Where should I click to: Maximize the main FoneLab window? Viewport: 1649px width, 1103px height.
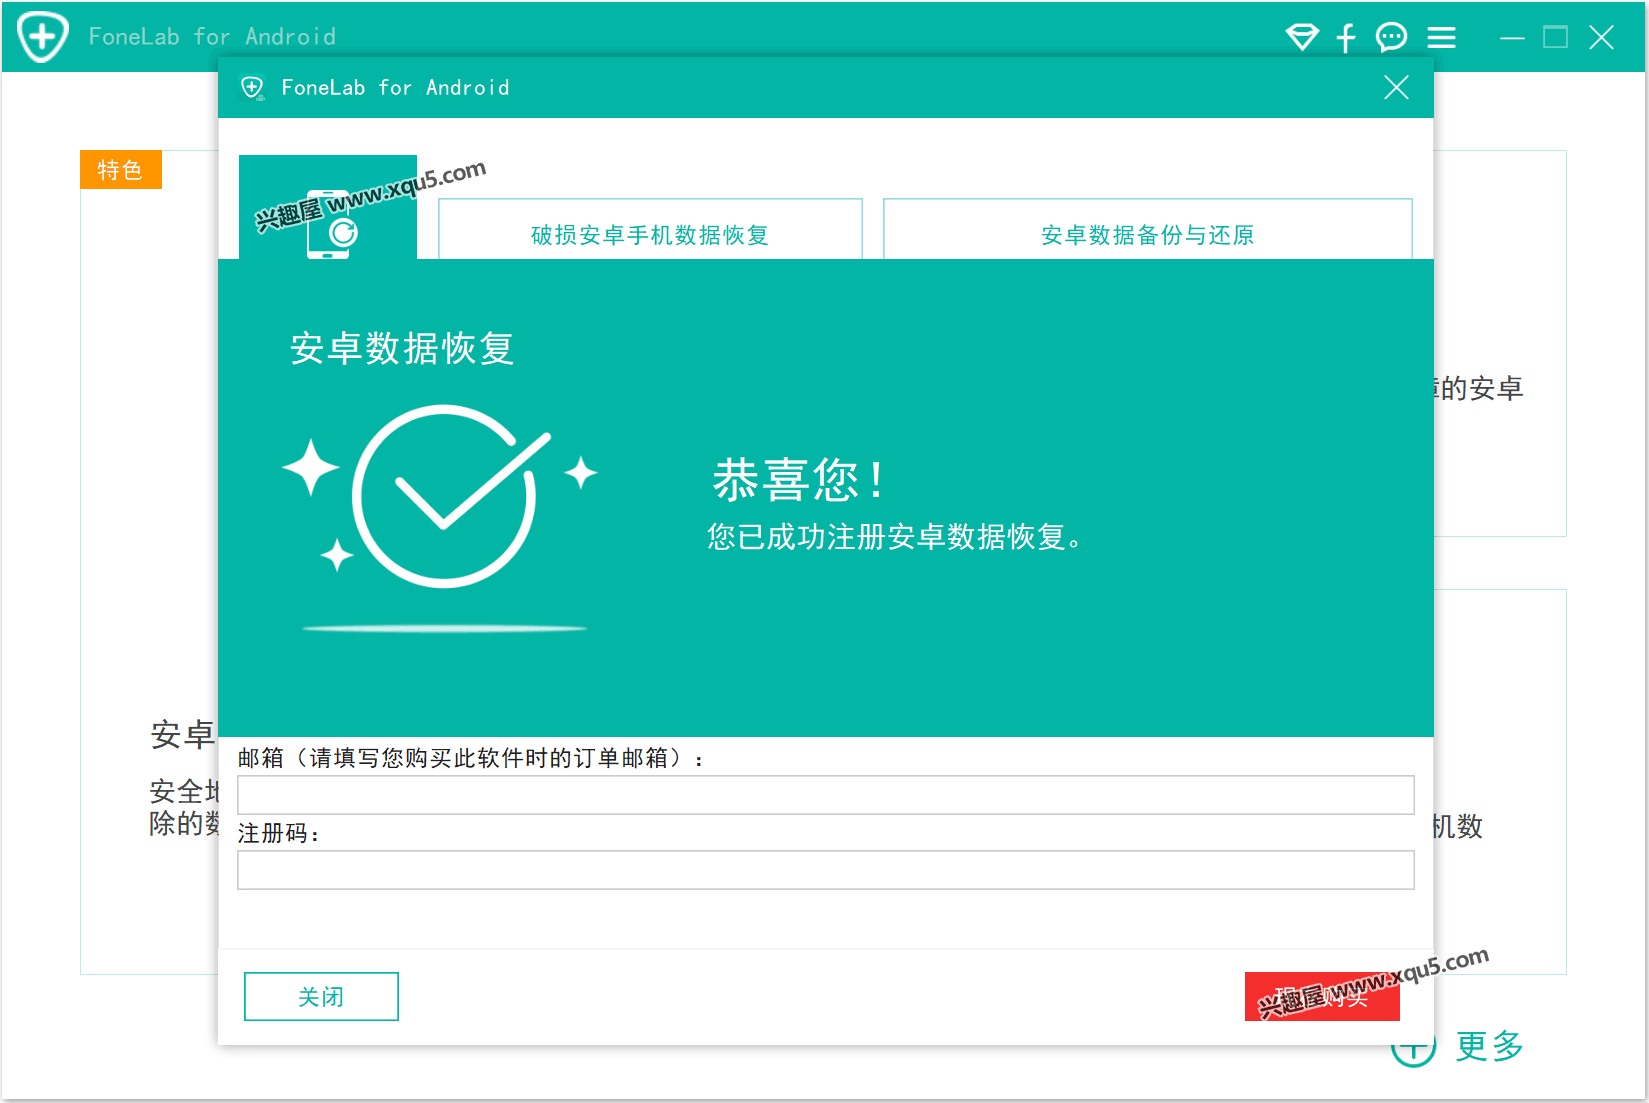tap(1556, 38)
